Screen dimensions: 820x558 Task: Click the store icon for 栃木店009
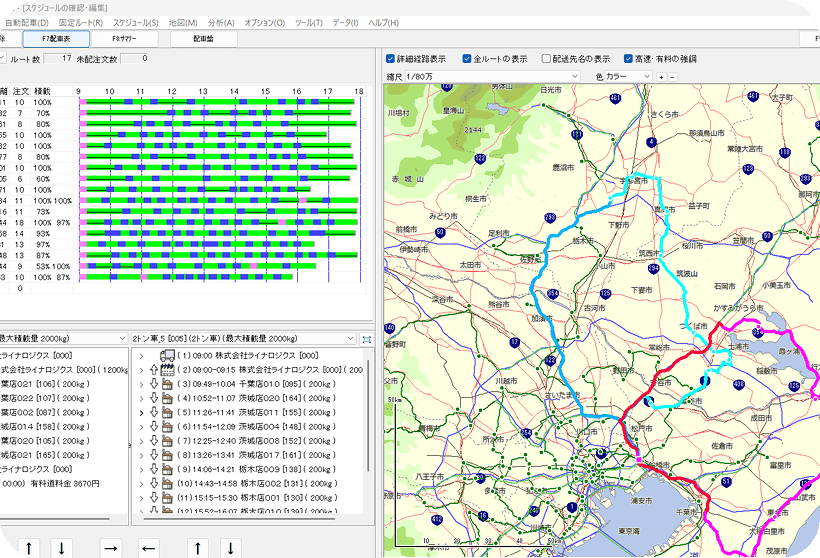point(167,469)
